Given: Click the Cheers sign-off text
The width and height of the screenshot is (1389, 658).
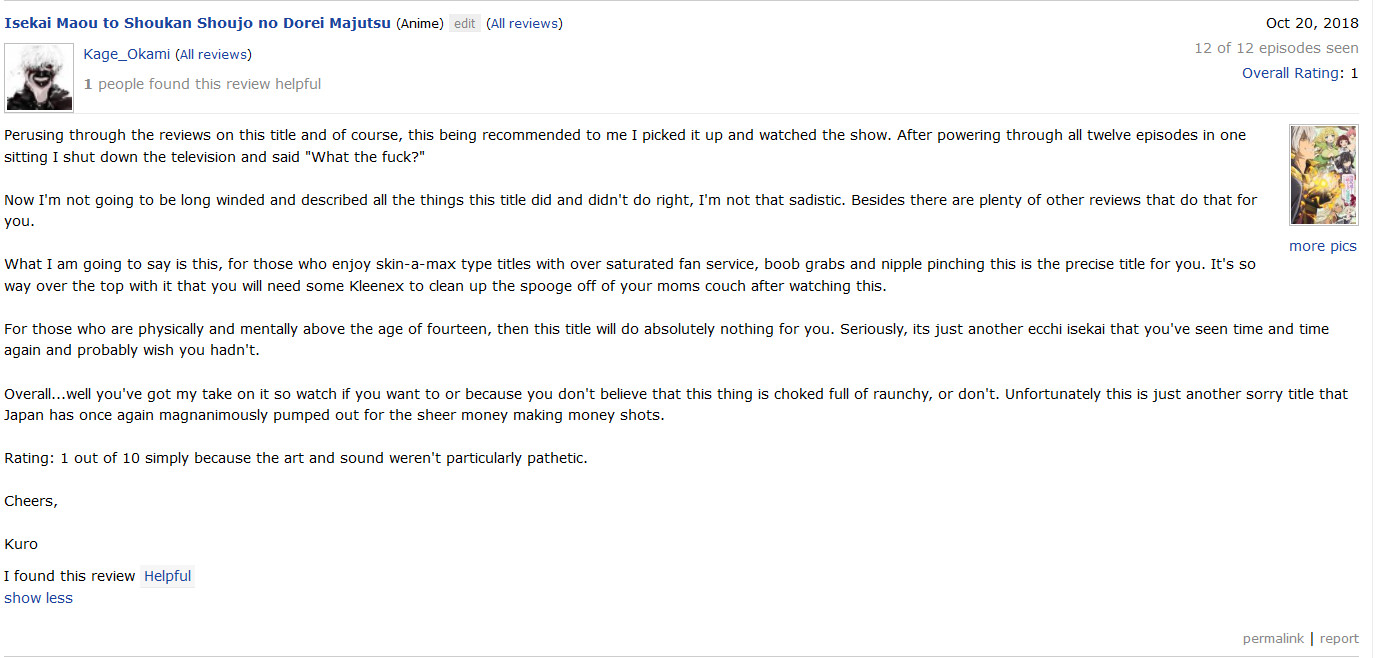Looking at the screenshot, I should tap(30, 501).
